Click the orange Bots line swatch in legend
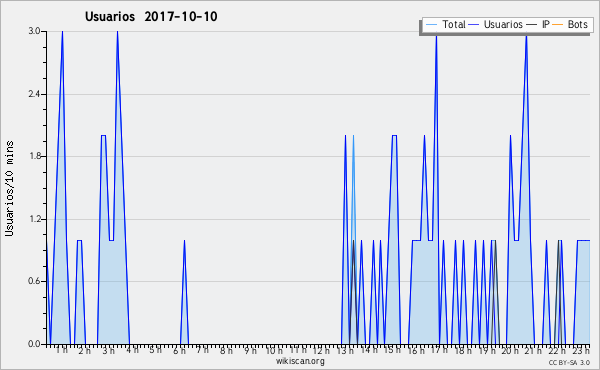This screenshot has height=370, width=600. (558, 25)
